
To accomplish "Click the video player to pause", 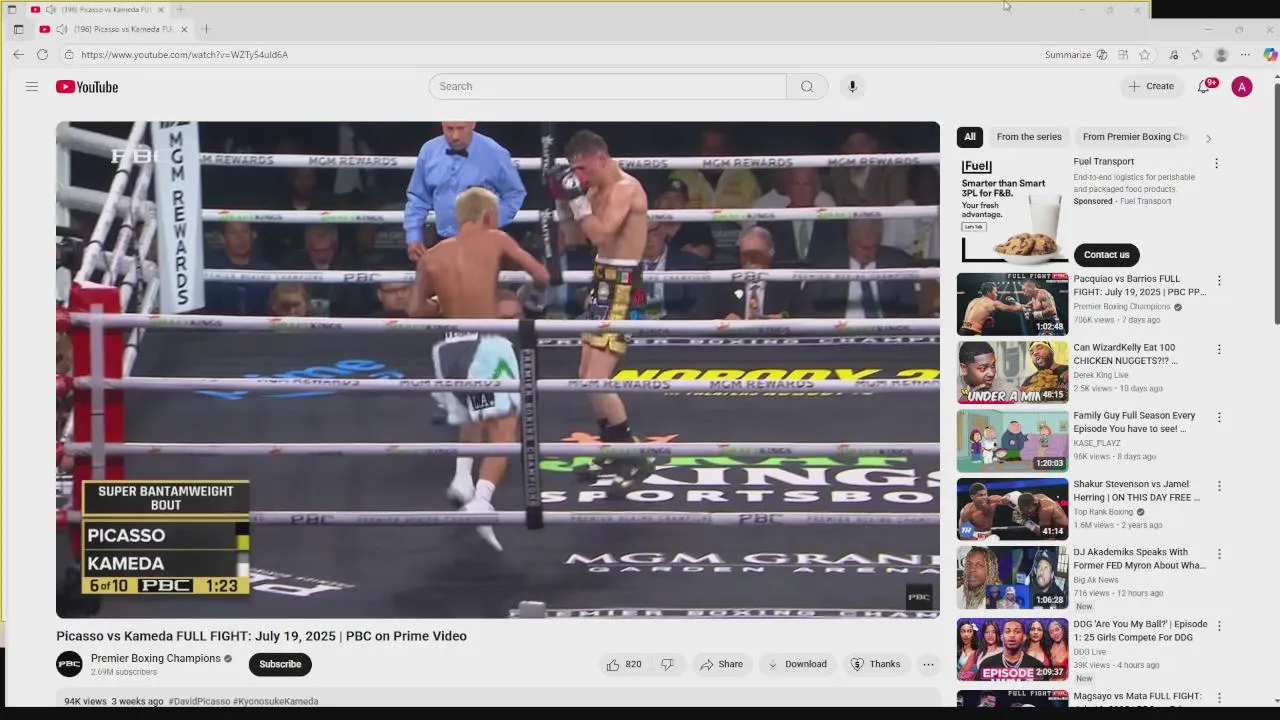I will pyautogui.click(x=498, y=370).
